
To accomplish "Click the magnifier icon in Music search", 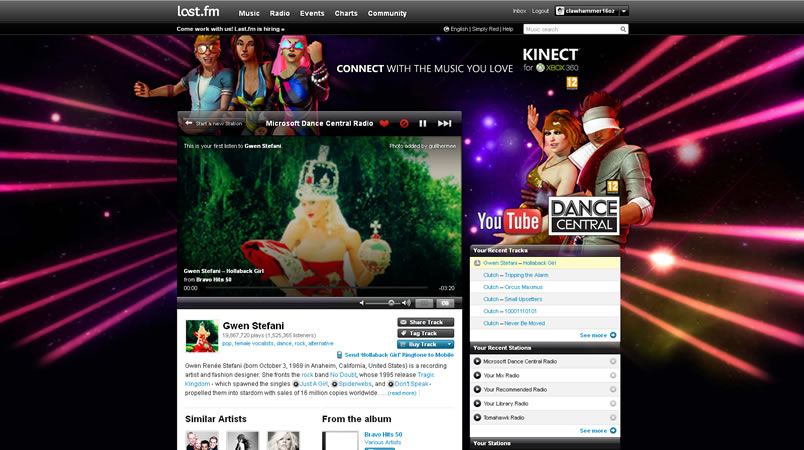I will tap(624, 29).
